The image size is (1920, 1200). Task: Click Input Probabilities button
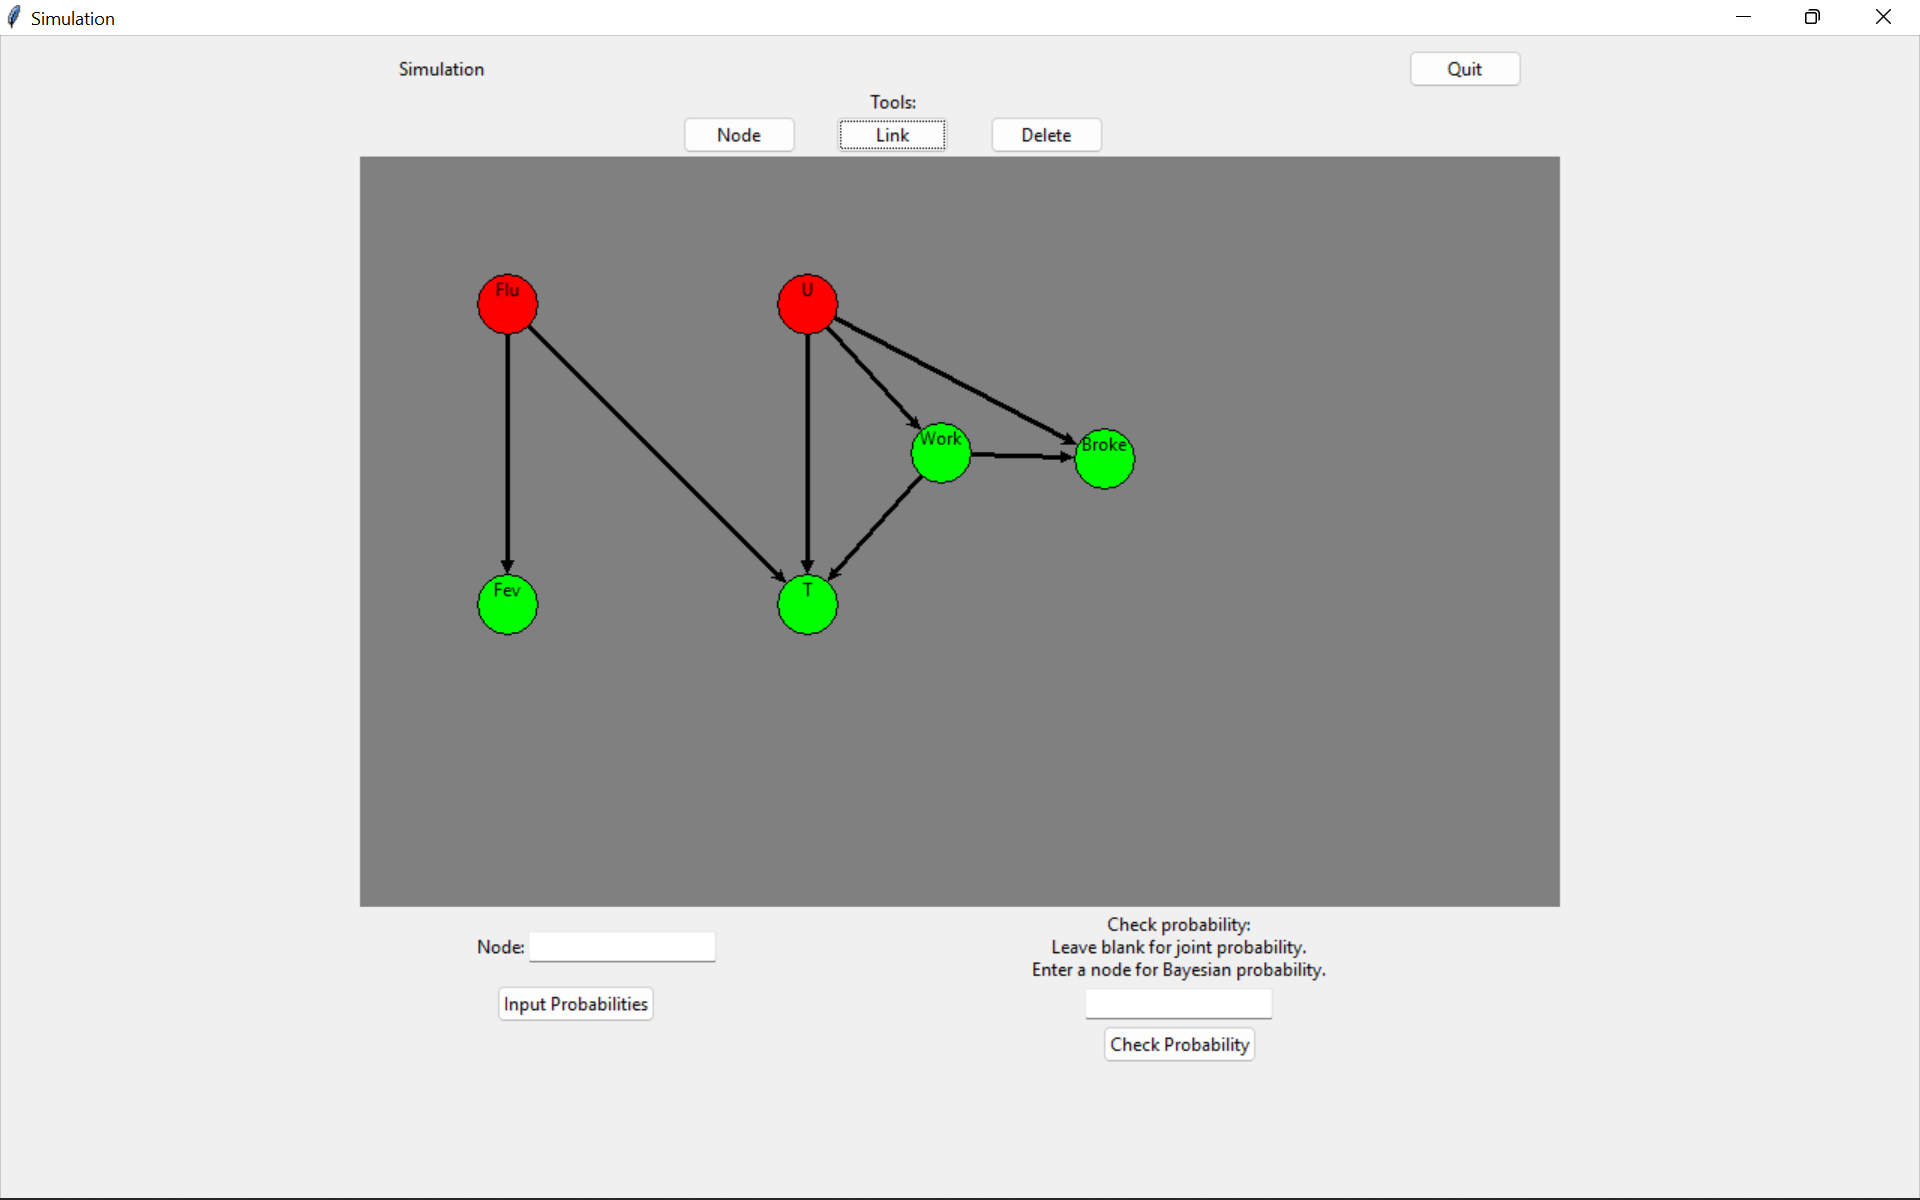tap(576, 1004)
